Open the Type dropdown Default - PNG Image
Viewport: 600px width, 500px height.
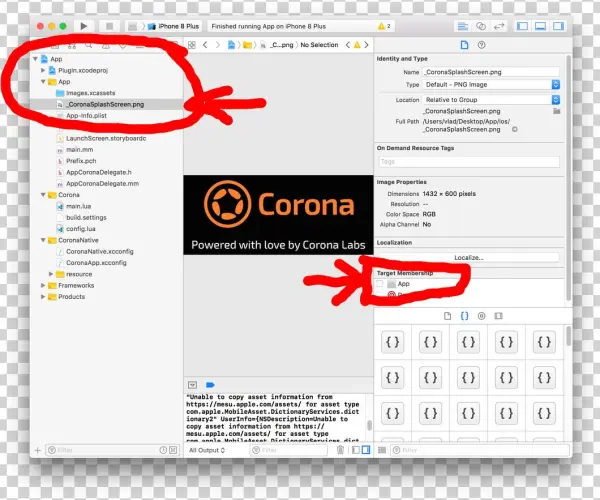pyautogui.click(x=491, y=85)
